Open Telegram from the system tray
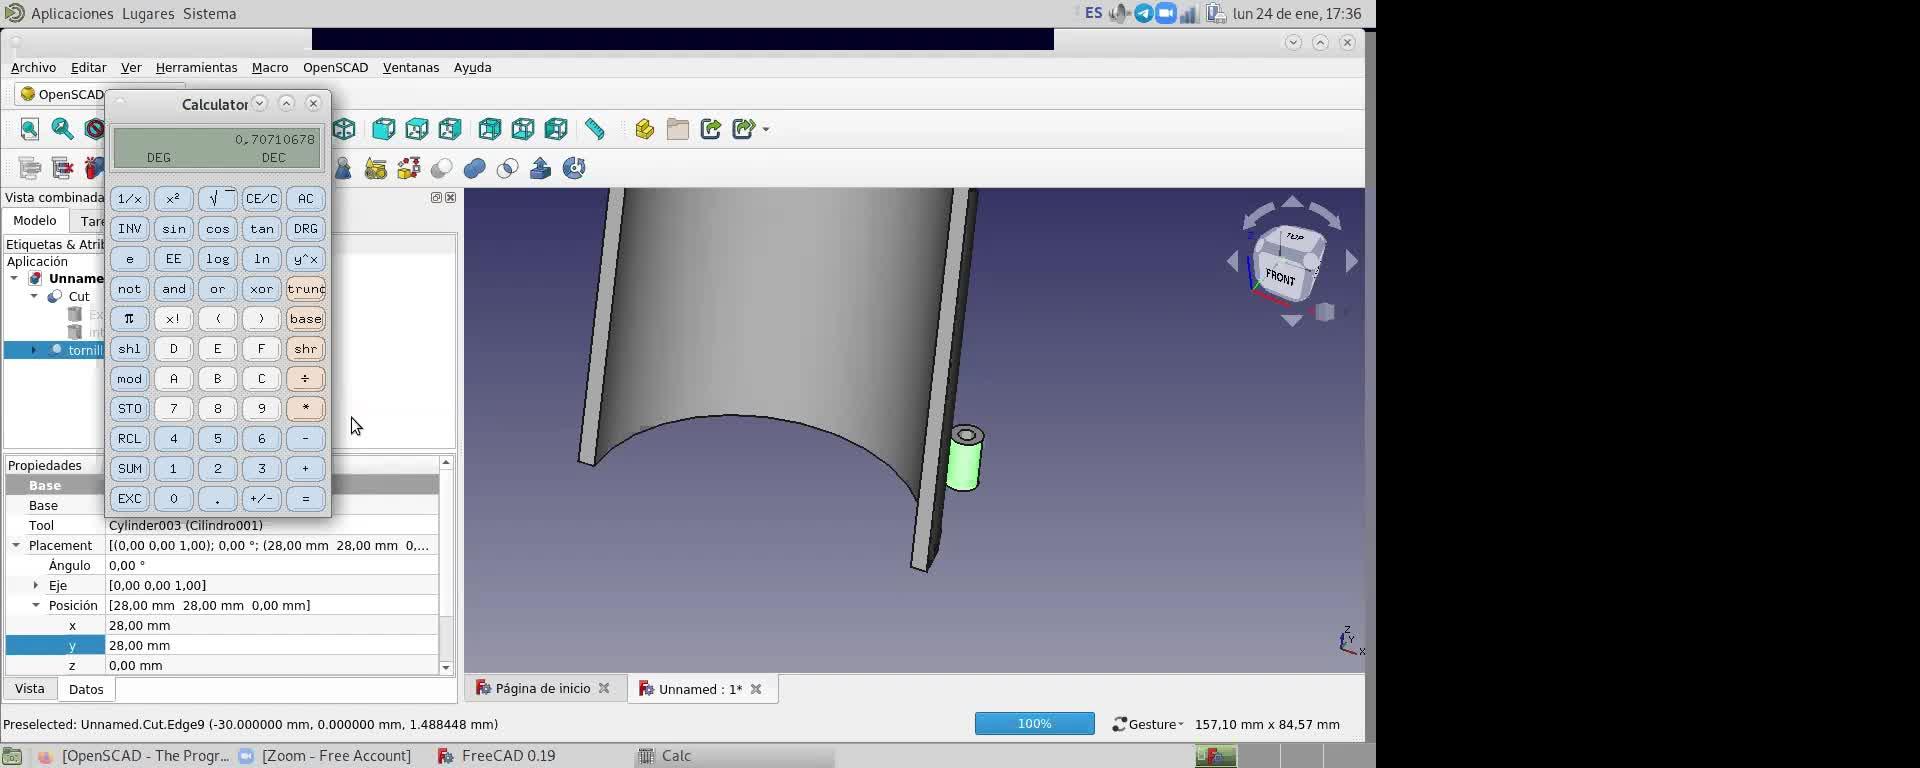1920x768 pixels. pos(1143,13)
